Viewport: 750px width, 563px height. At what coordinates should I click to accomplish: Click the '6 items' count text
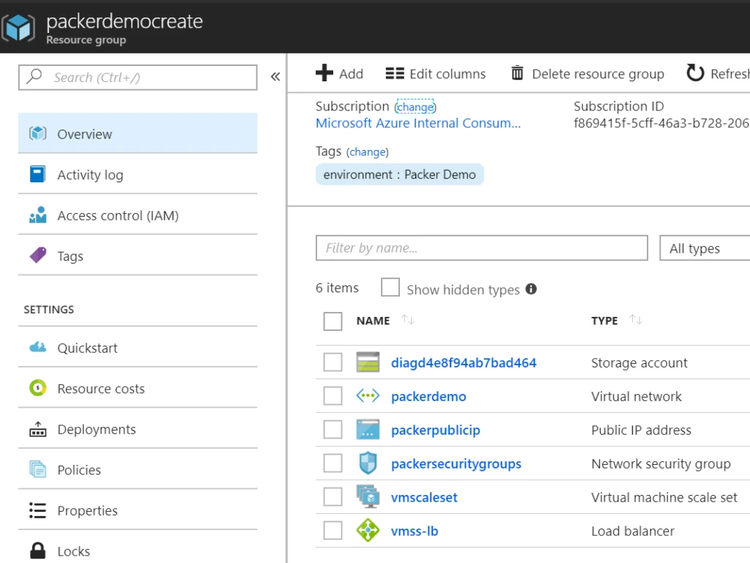pos(337,288)
